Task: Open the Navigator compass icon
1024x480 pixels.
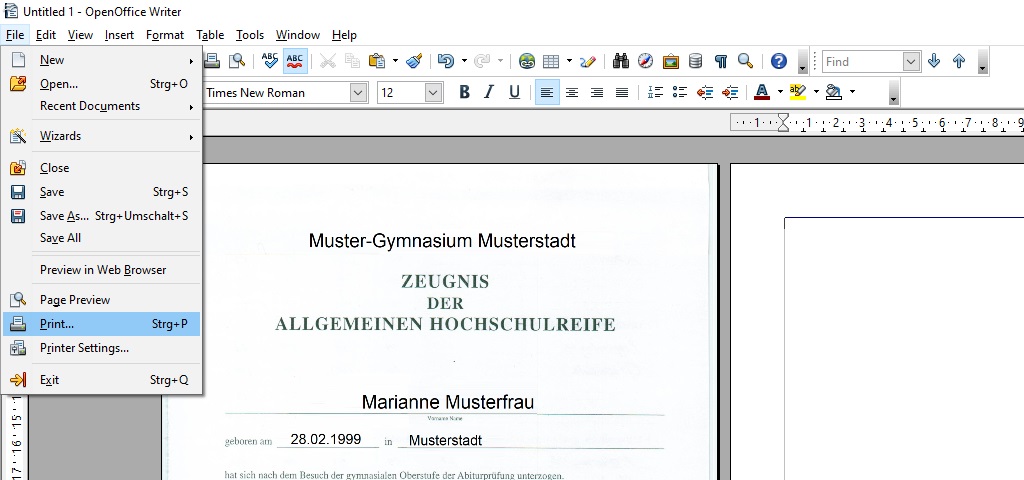Action: tap(646, 61)
